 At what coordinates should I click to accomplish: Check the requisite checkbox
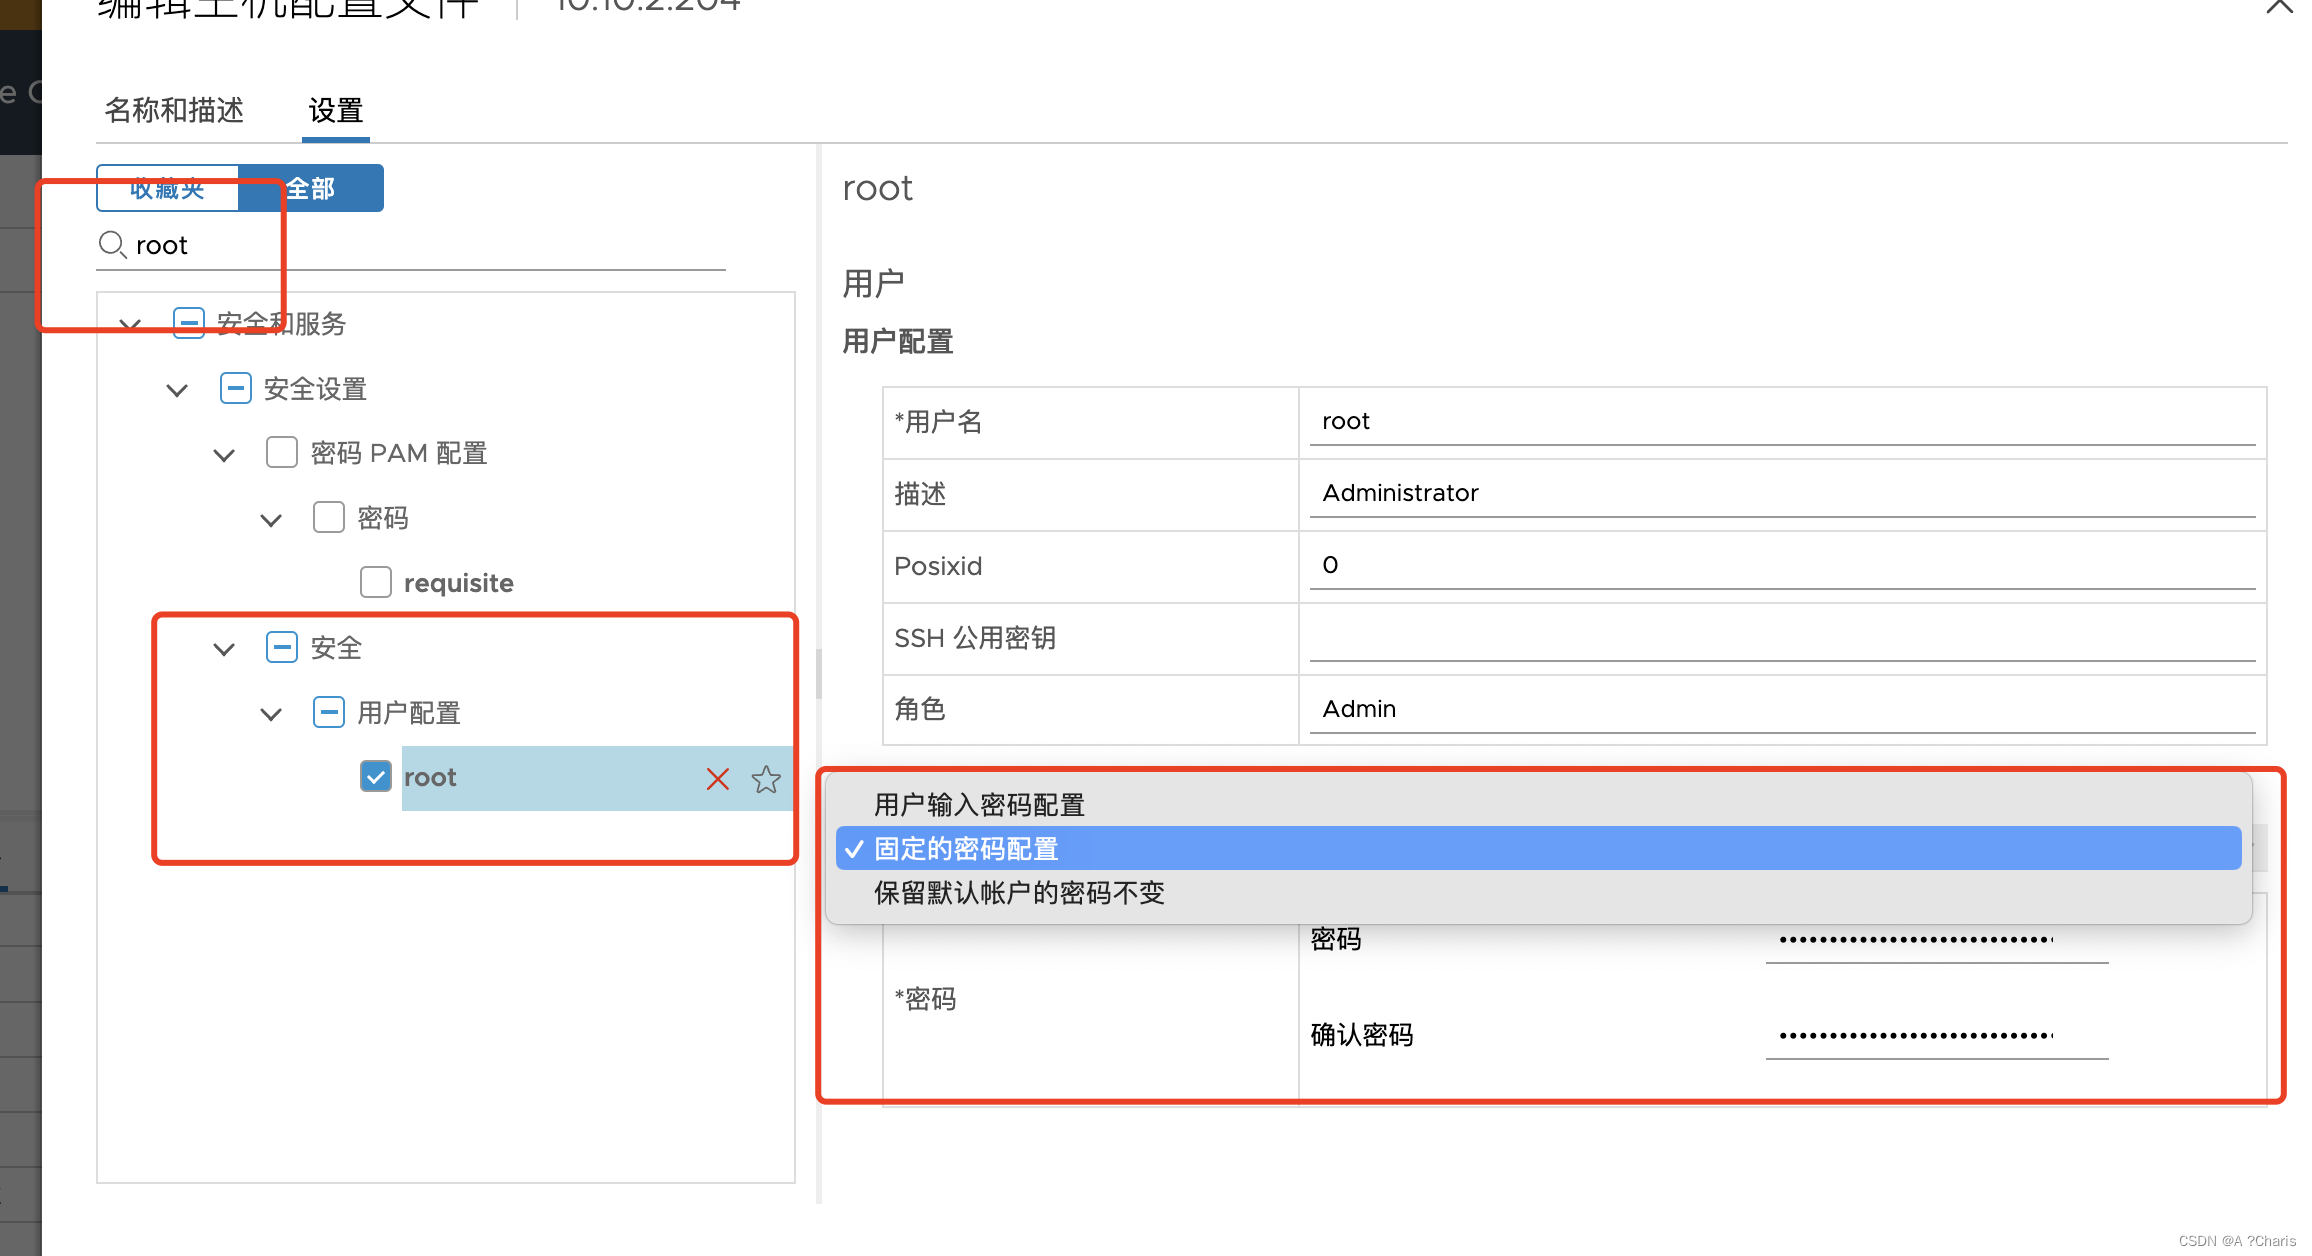(x=375, y=581)
